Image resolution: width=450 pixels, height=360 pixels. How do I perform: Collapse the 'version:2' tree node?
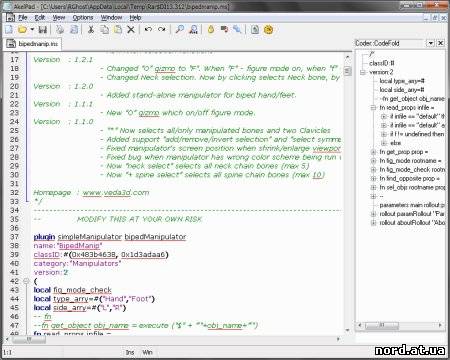tap(363, 72)
